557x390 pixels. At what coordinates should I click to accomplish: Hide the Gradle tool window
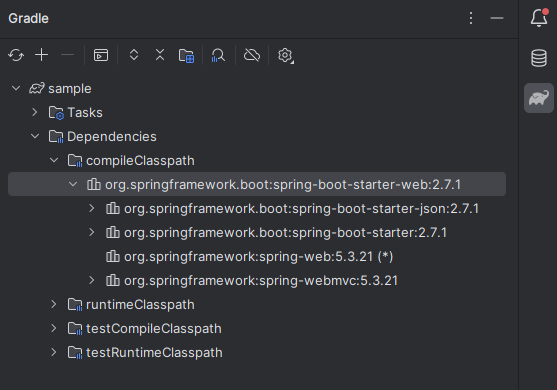[497, 18]
